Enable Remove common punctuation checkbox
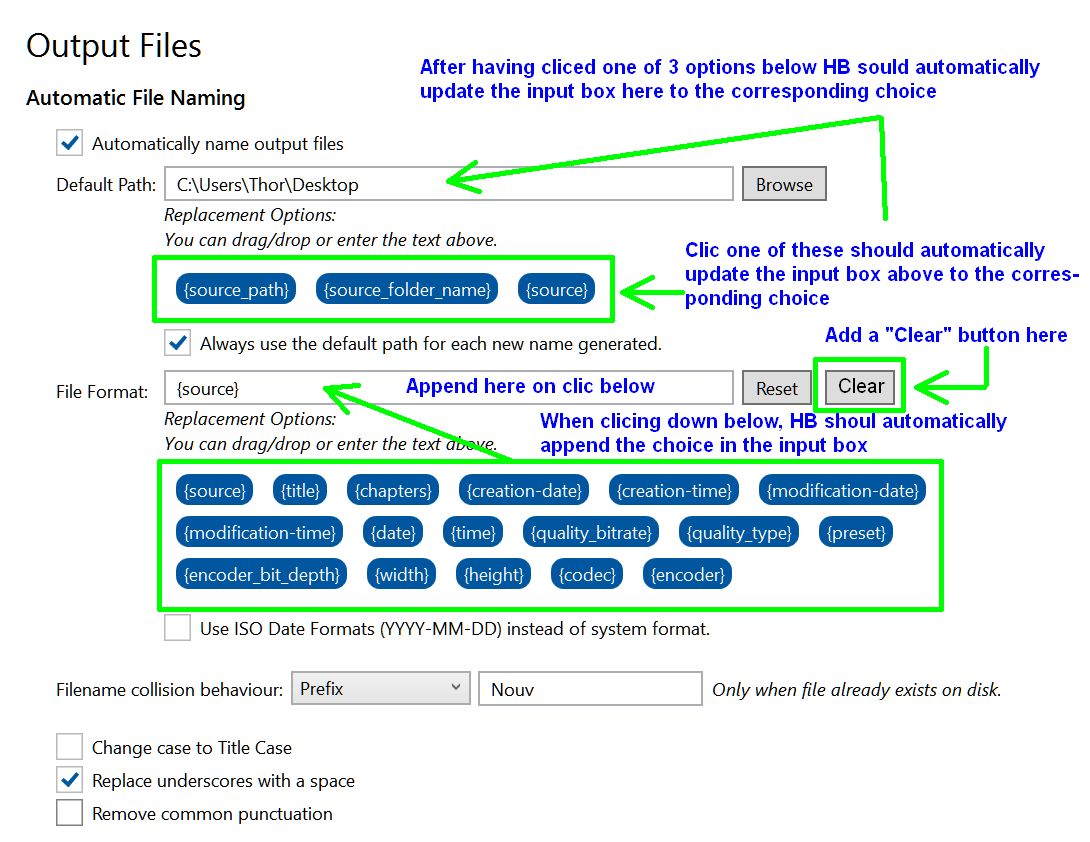This screenshot has height=842, width=1090. (70, 813)
